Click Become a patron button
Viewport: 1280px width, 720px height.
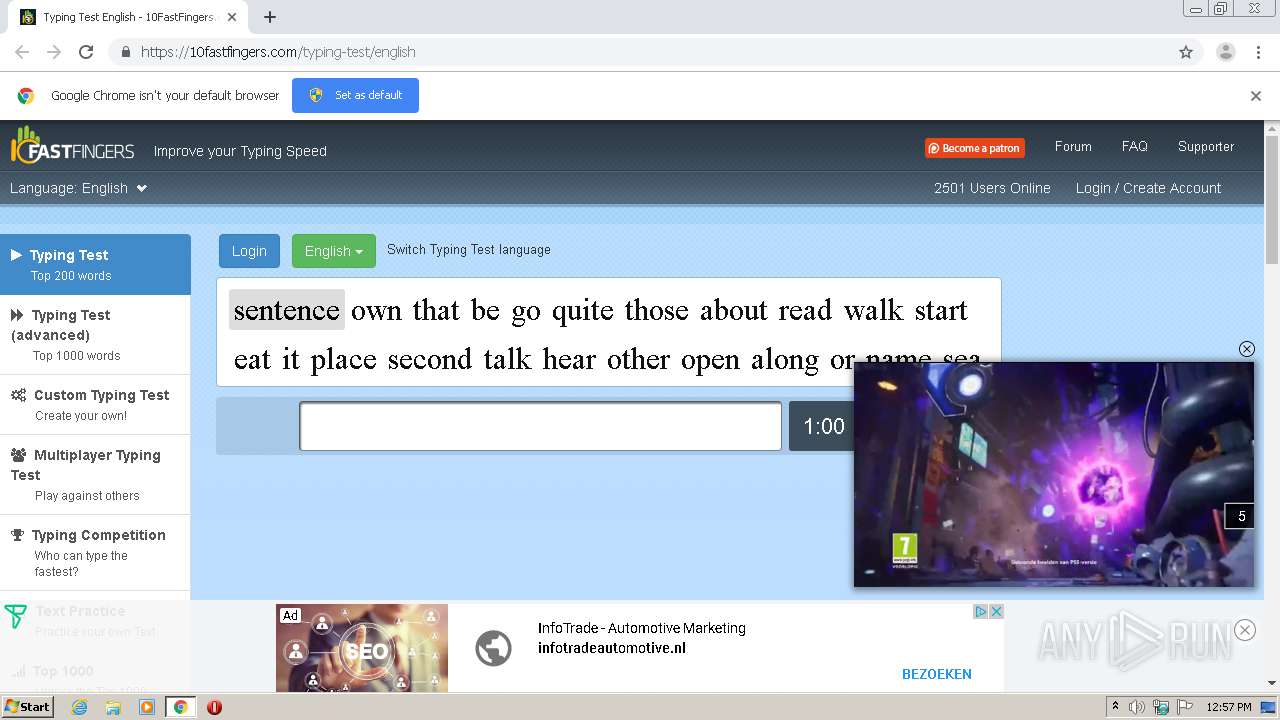click(x=974, y=148)
